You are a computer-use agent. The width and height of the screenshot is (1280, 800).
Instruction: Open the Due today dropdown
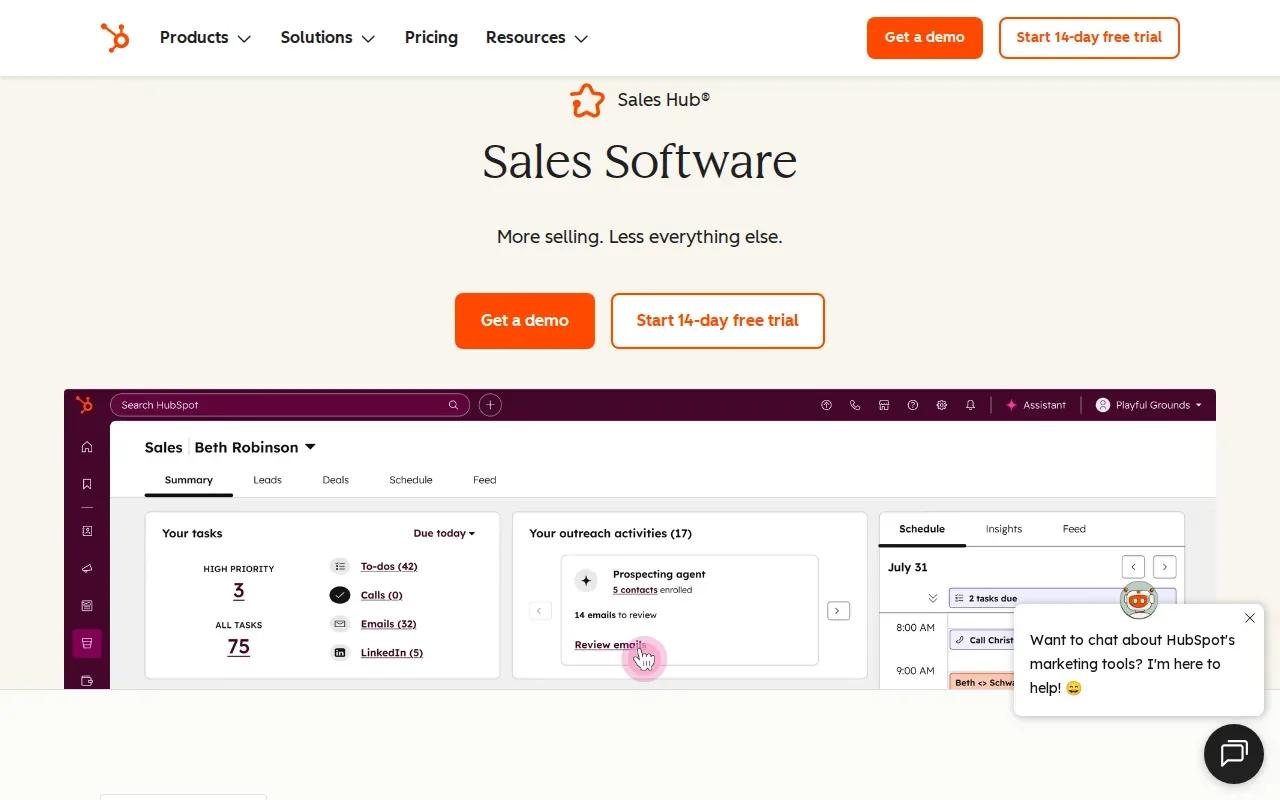444,534
